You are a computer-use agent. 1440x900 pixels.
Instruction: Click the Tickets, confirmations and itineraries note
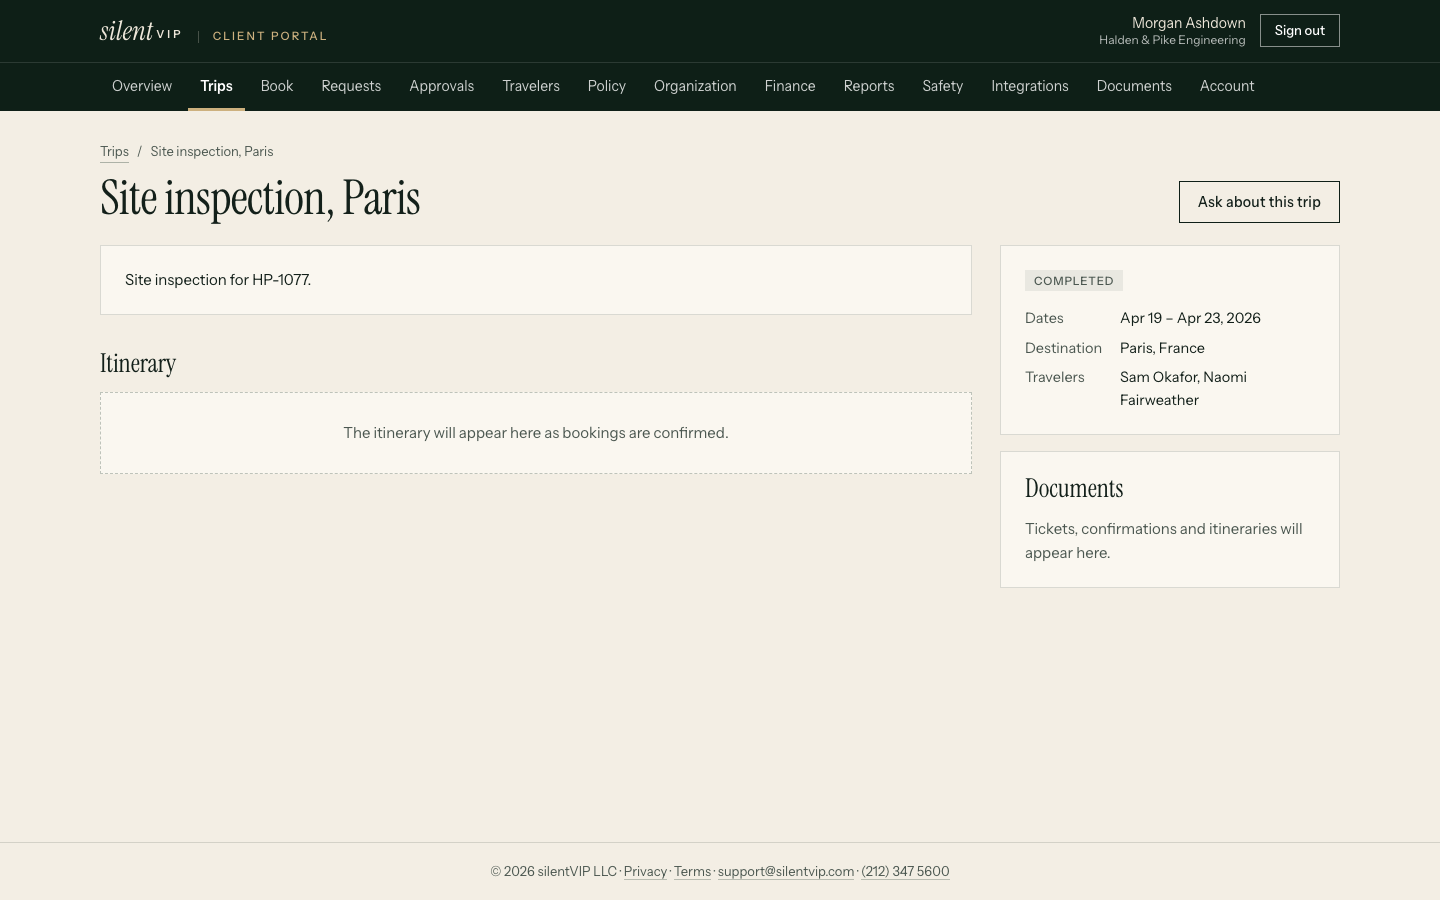click(1164, 541)
